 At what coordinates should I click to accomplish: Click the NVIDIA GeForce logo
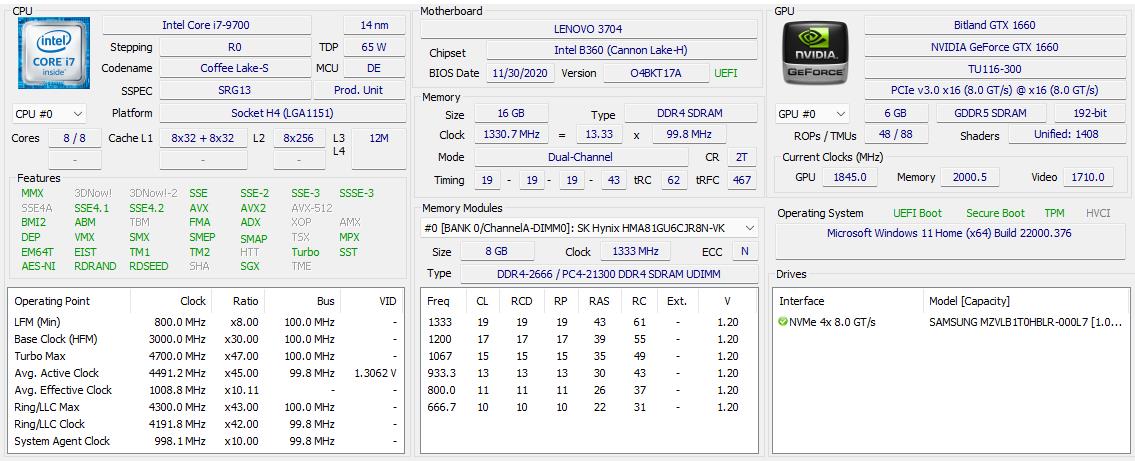815,53
